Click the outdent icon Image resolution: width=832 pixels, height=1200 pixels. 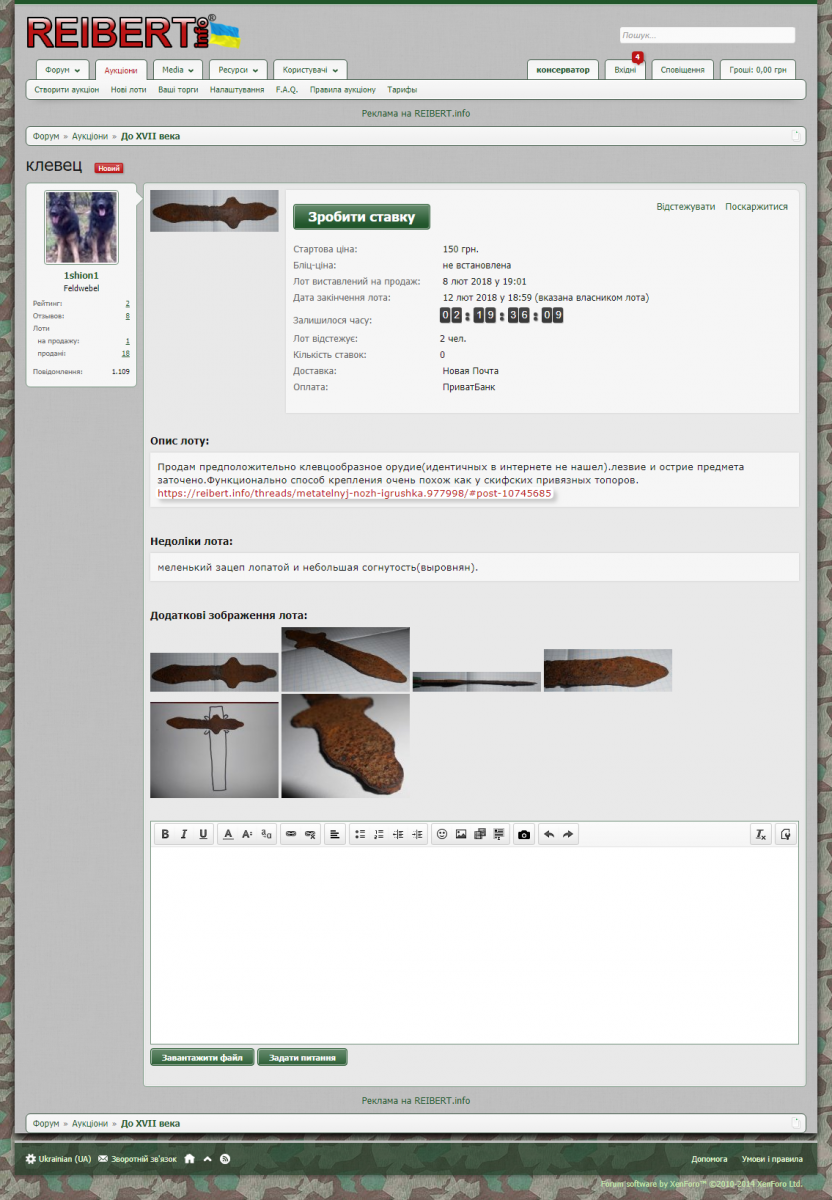398,834
